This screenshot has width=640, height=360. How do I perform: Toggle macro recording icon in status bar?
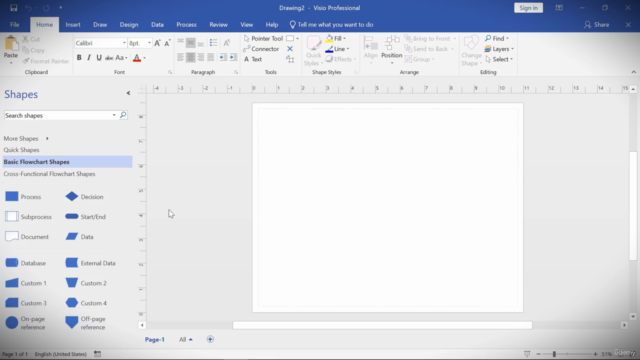[x=97, y=354]
